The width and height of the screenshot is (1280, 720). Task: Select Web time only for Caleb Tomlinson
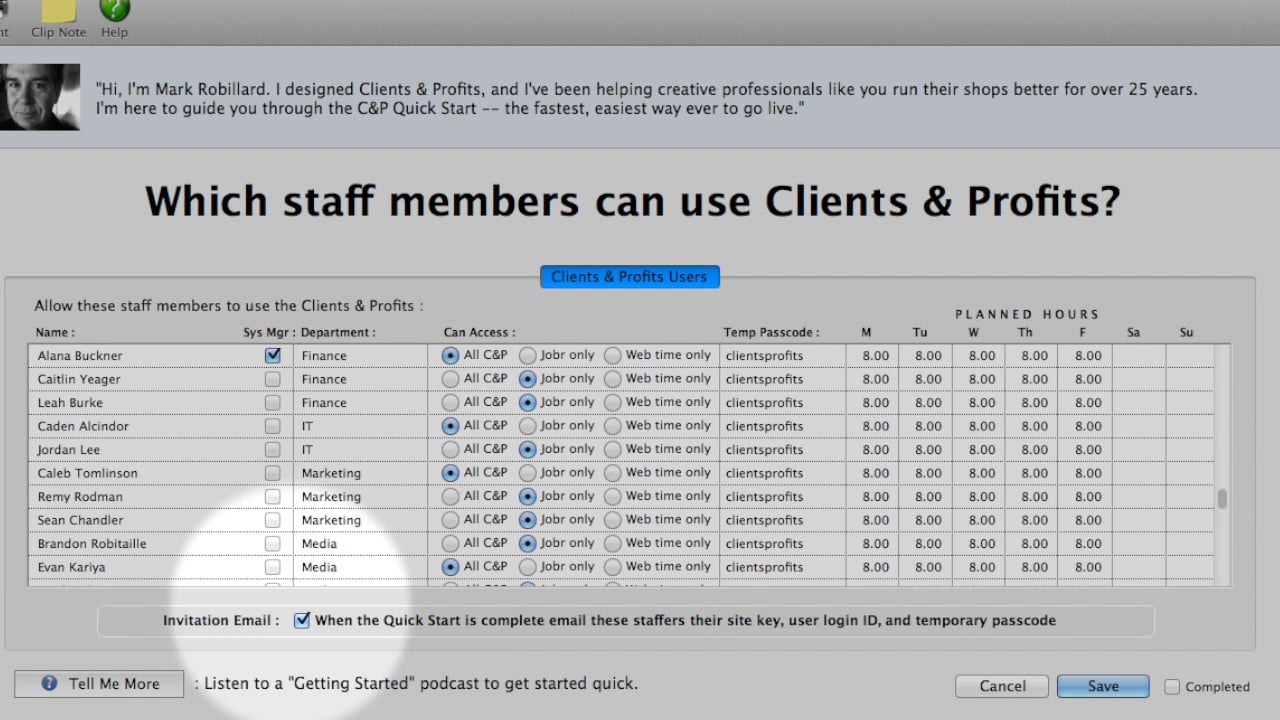[x=613, y=473]
